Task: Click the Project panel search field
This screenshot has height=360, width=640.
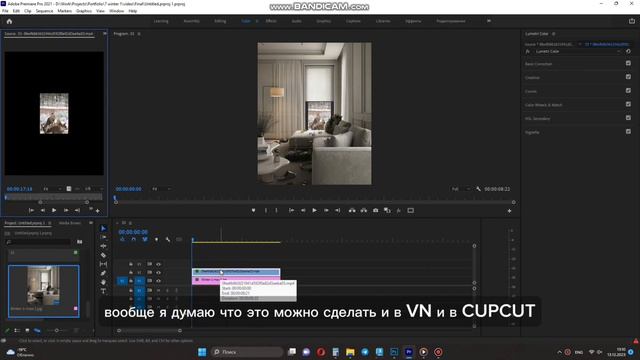Action: point(39,242)
